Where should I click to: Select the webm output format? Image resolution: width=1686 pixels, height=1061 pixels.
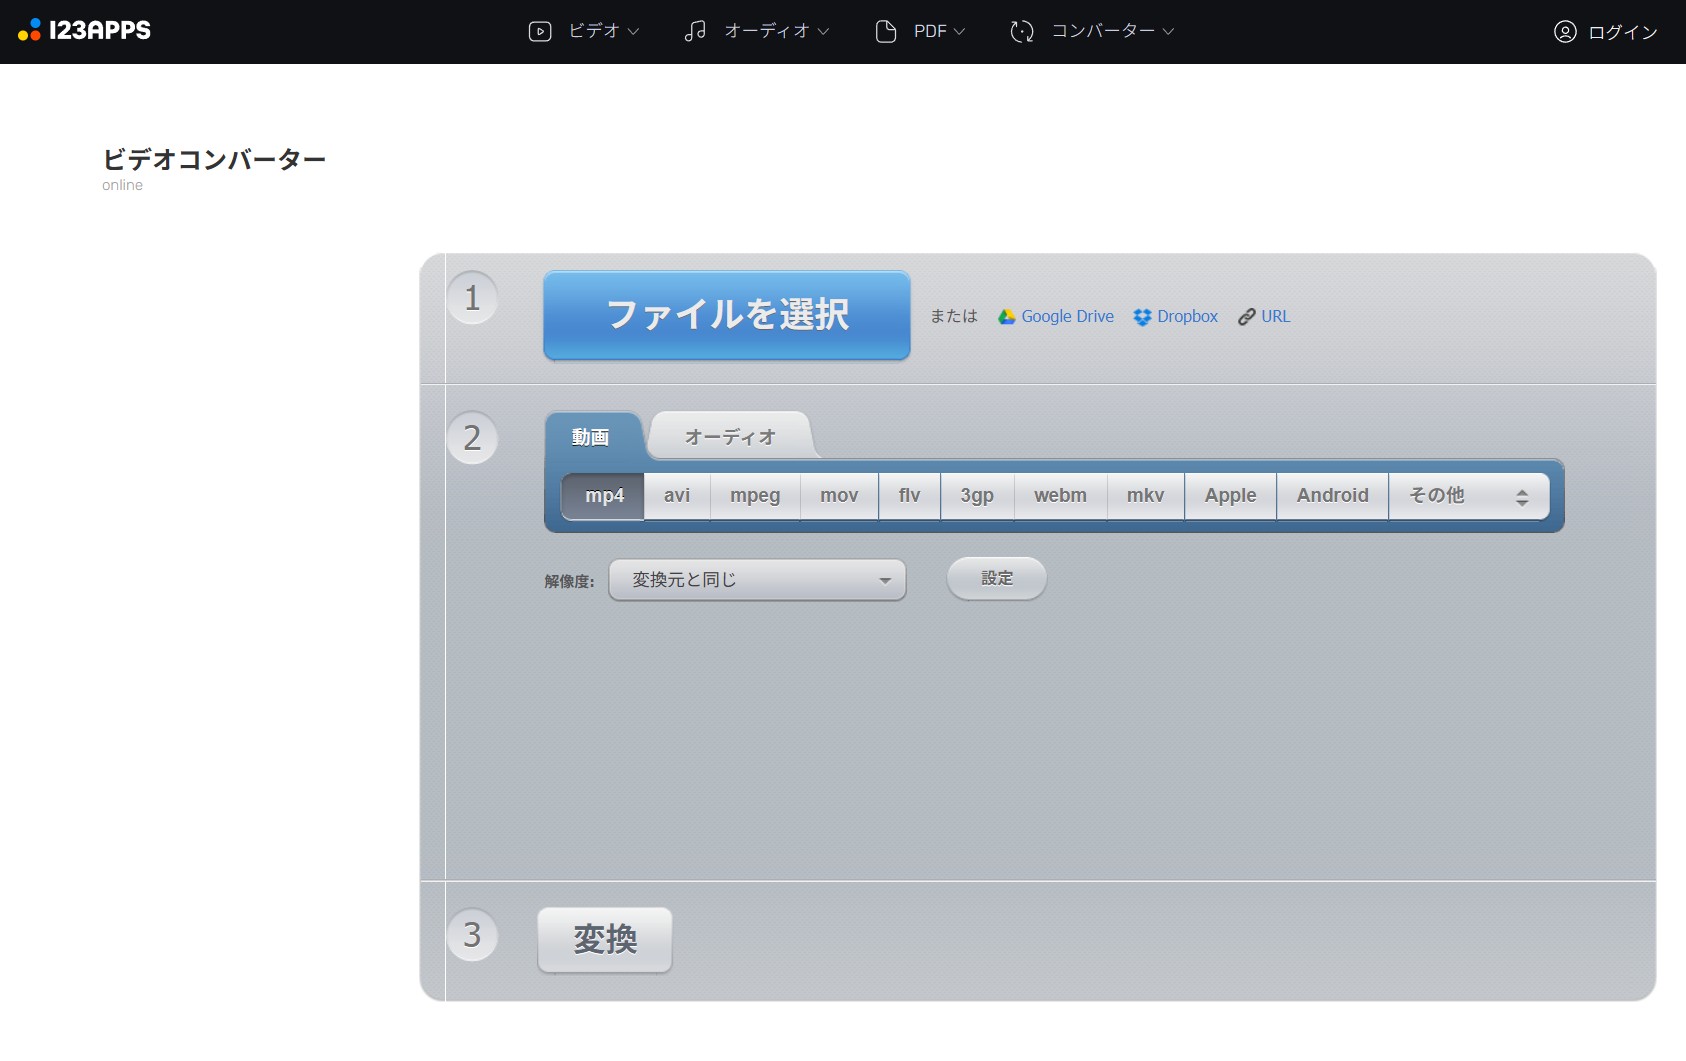(x=1060, y=496)
